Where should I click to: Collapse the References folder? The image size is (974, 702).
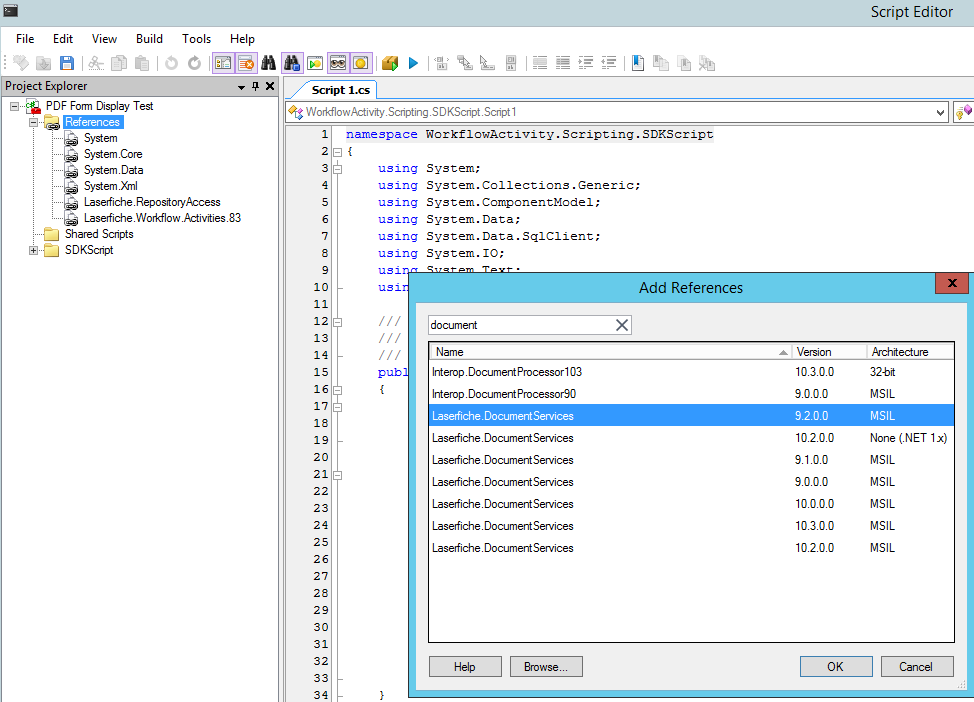pyautogui.click(x=34, y=122)
